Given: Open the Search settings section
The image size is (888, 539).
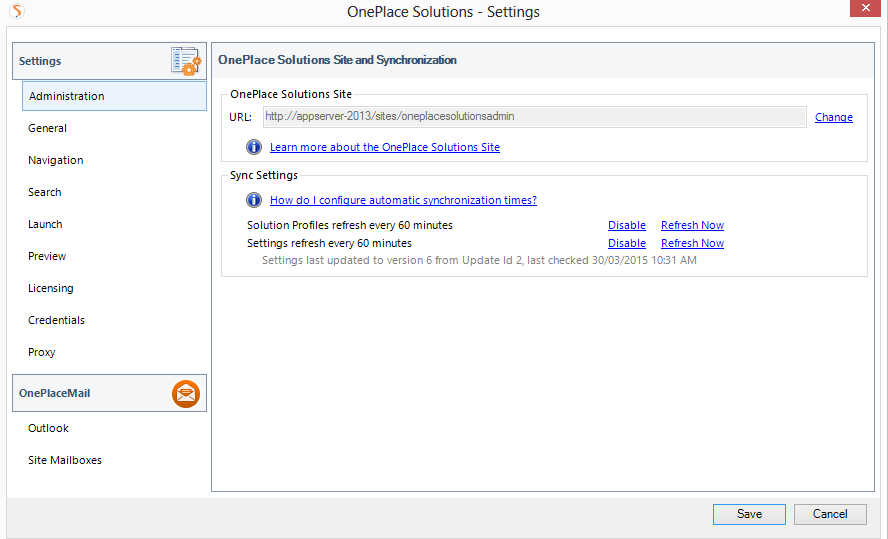Looking at the screenshot, I should click(x=45, y=192).
